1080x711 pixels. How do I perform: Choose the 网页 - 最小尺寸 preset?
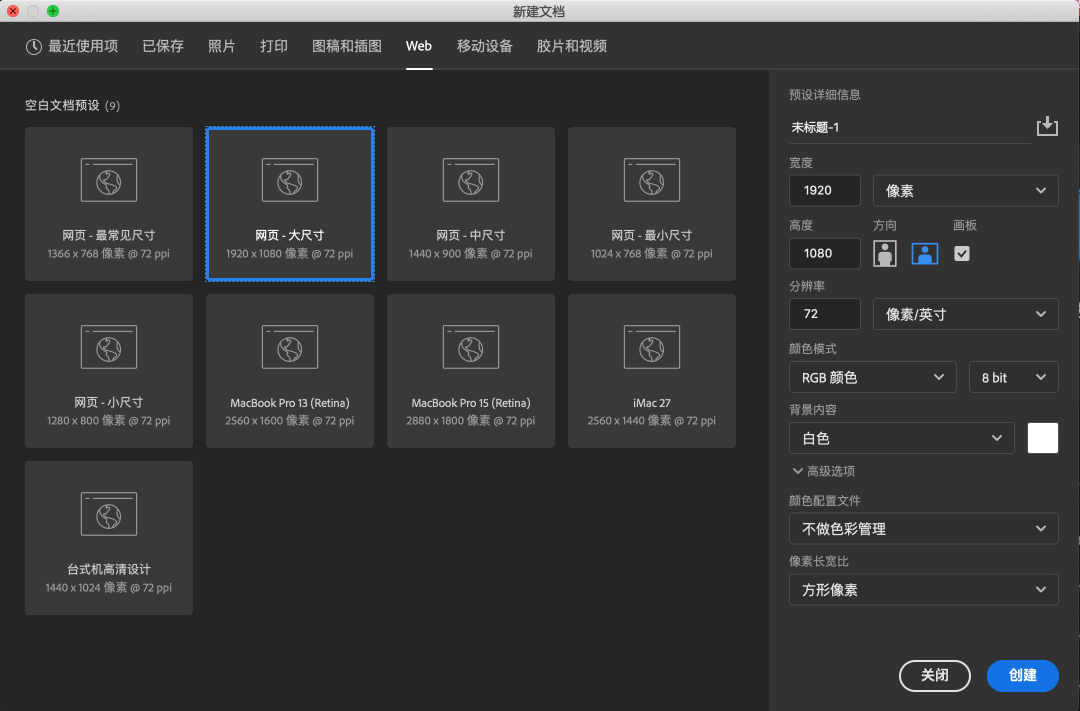click(651, 203)
